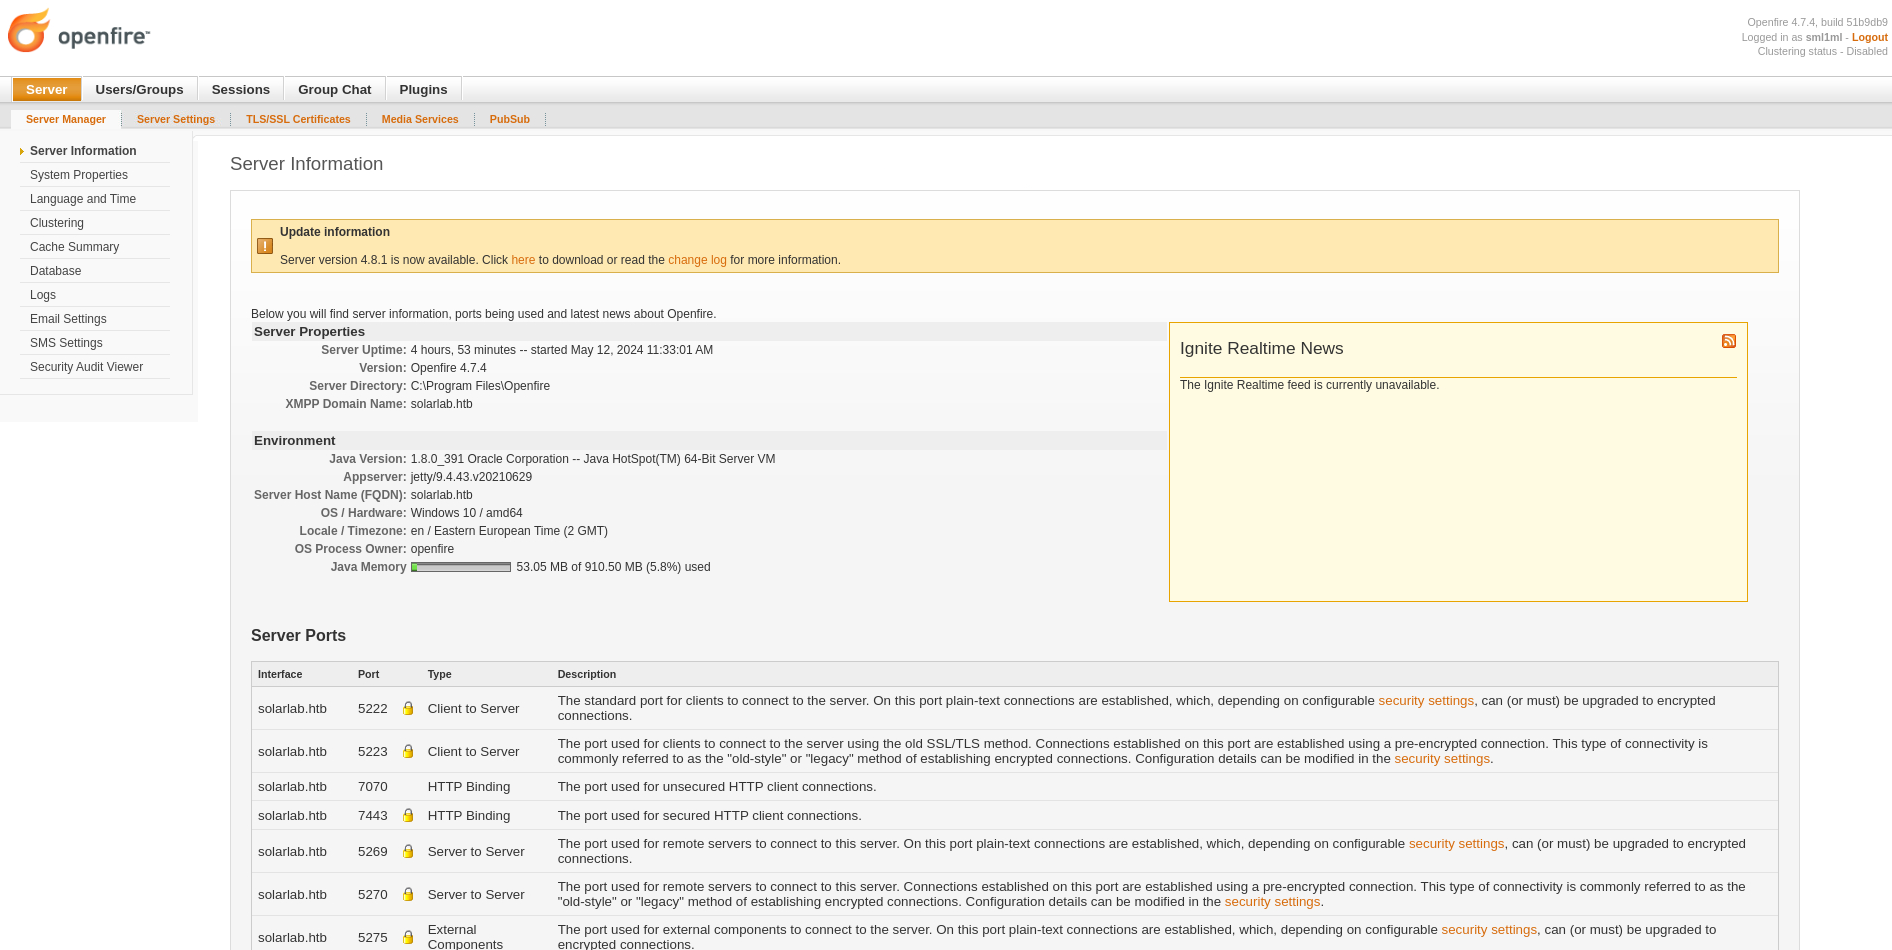1892x950 pixels.
Task: Open SMS Settings in the sidebar
Action: click(x=66, y=343)
